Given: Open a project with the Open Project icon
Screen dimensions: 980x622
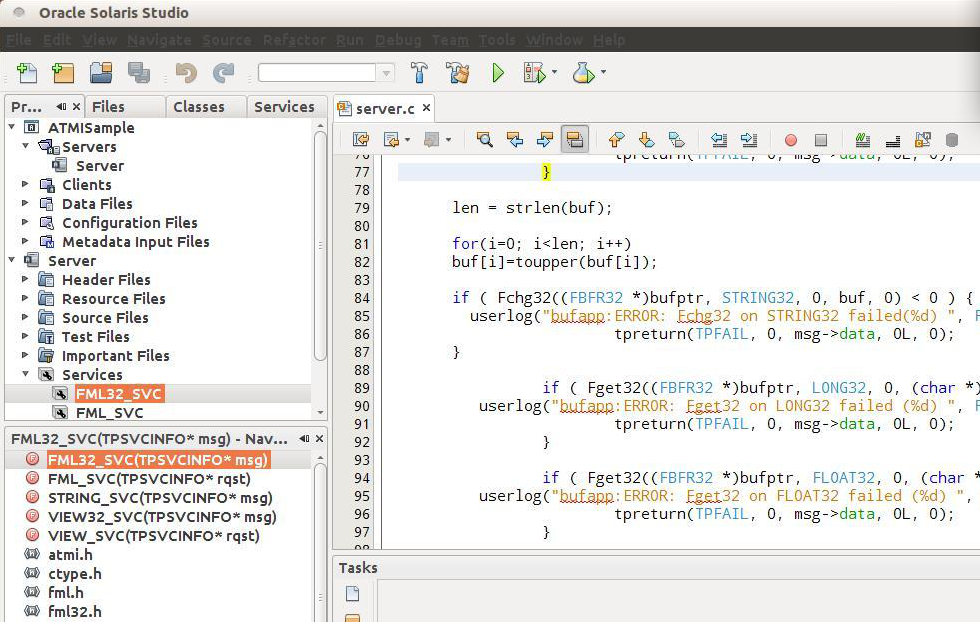Looking at the screenshot, I should (101, 73).
